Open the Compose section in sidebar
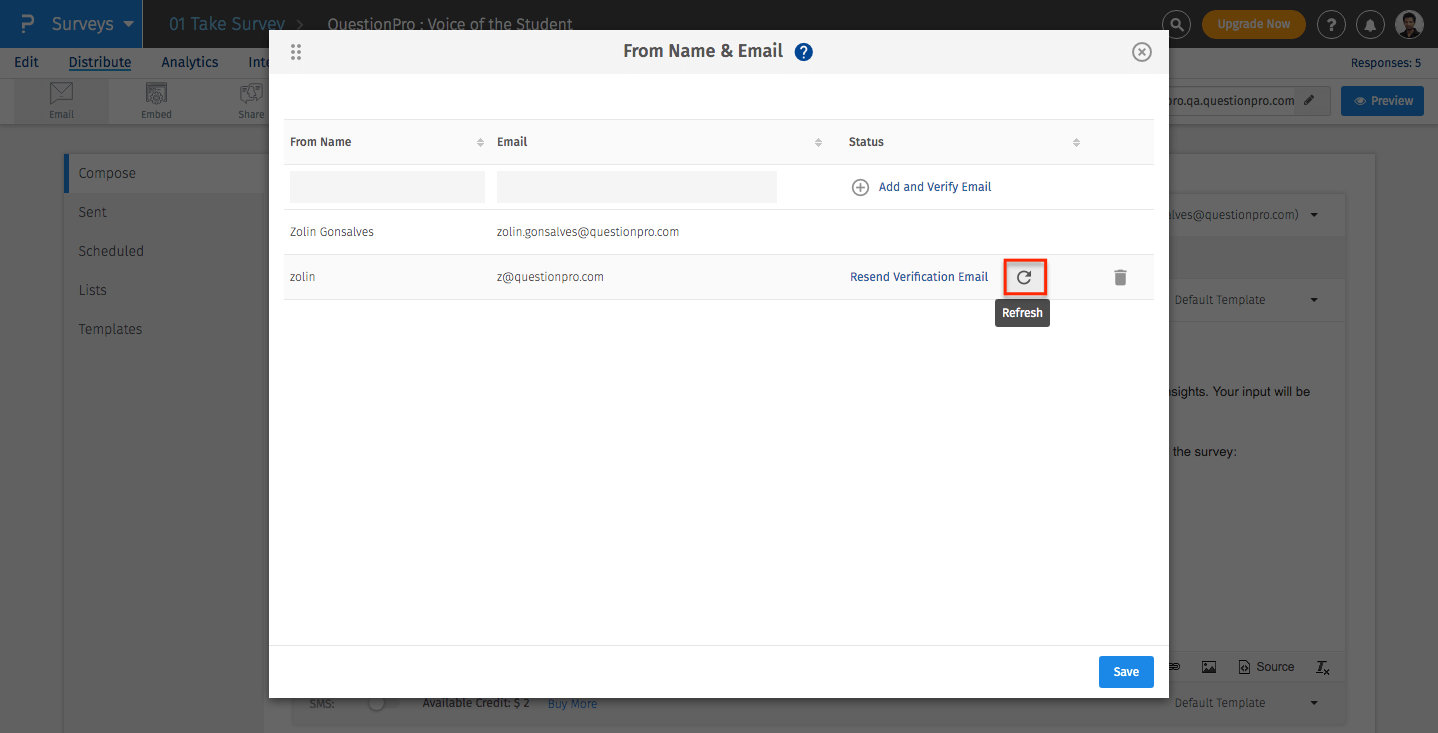1438x733 pixels. click(x=107, y=173)
